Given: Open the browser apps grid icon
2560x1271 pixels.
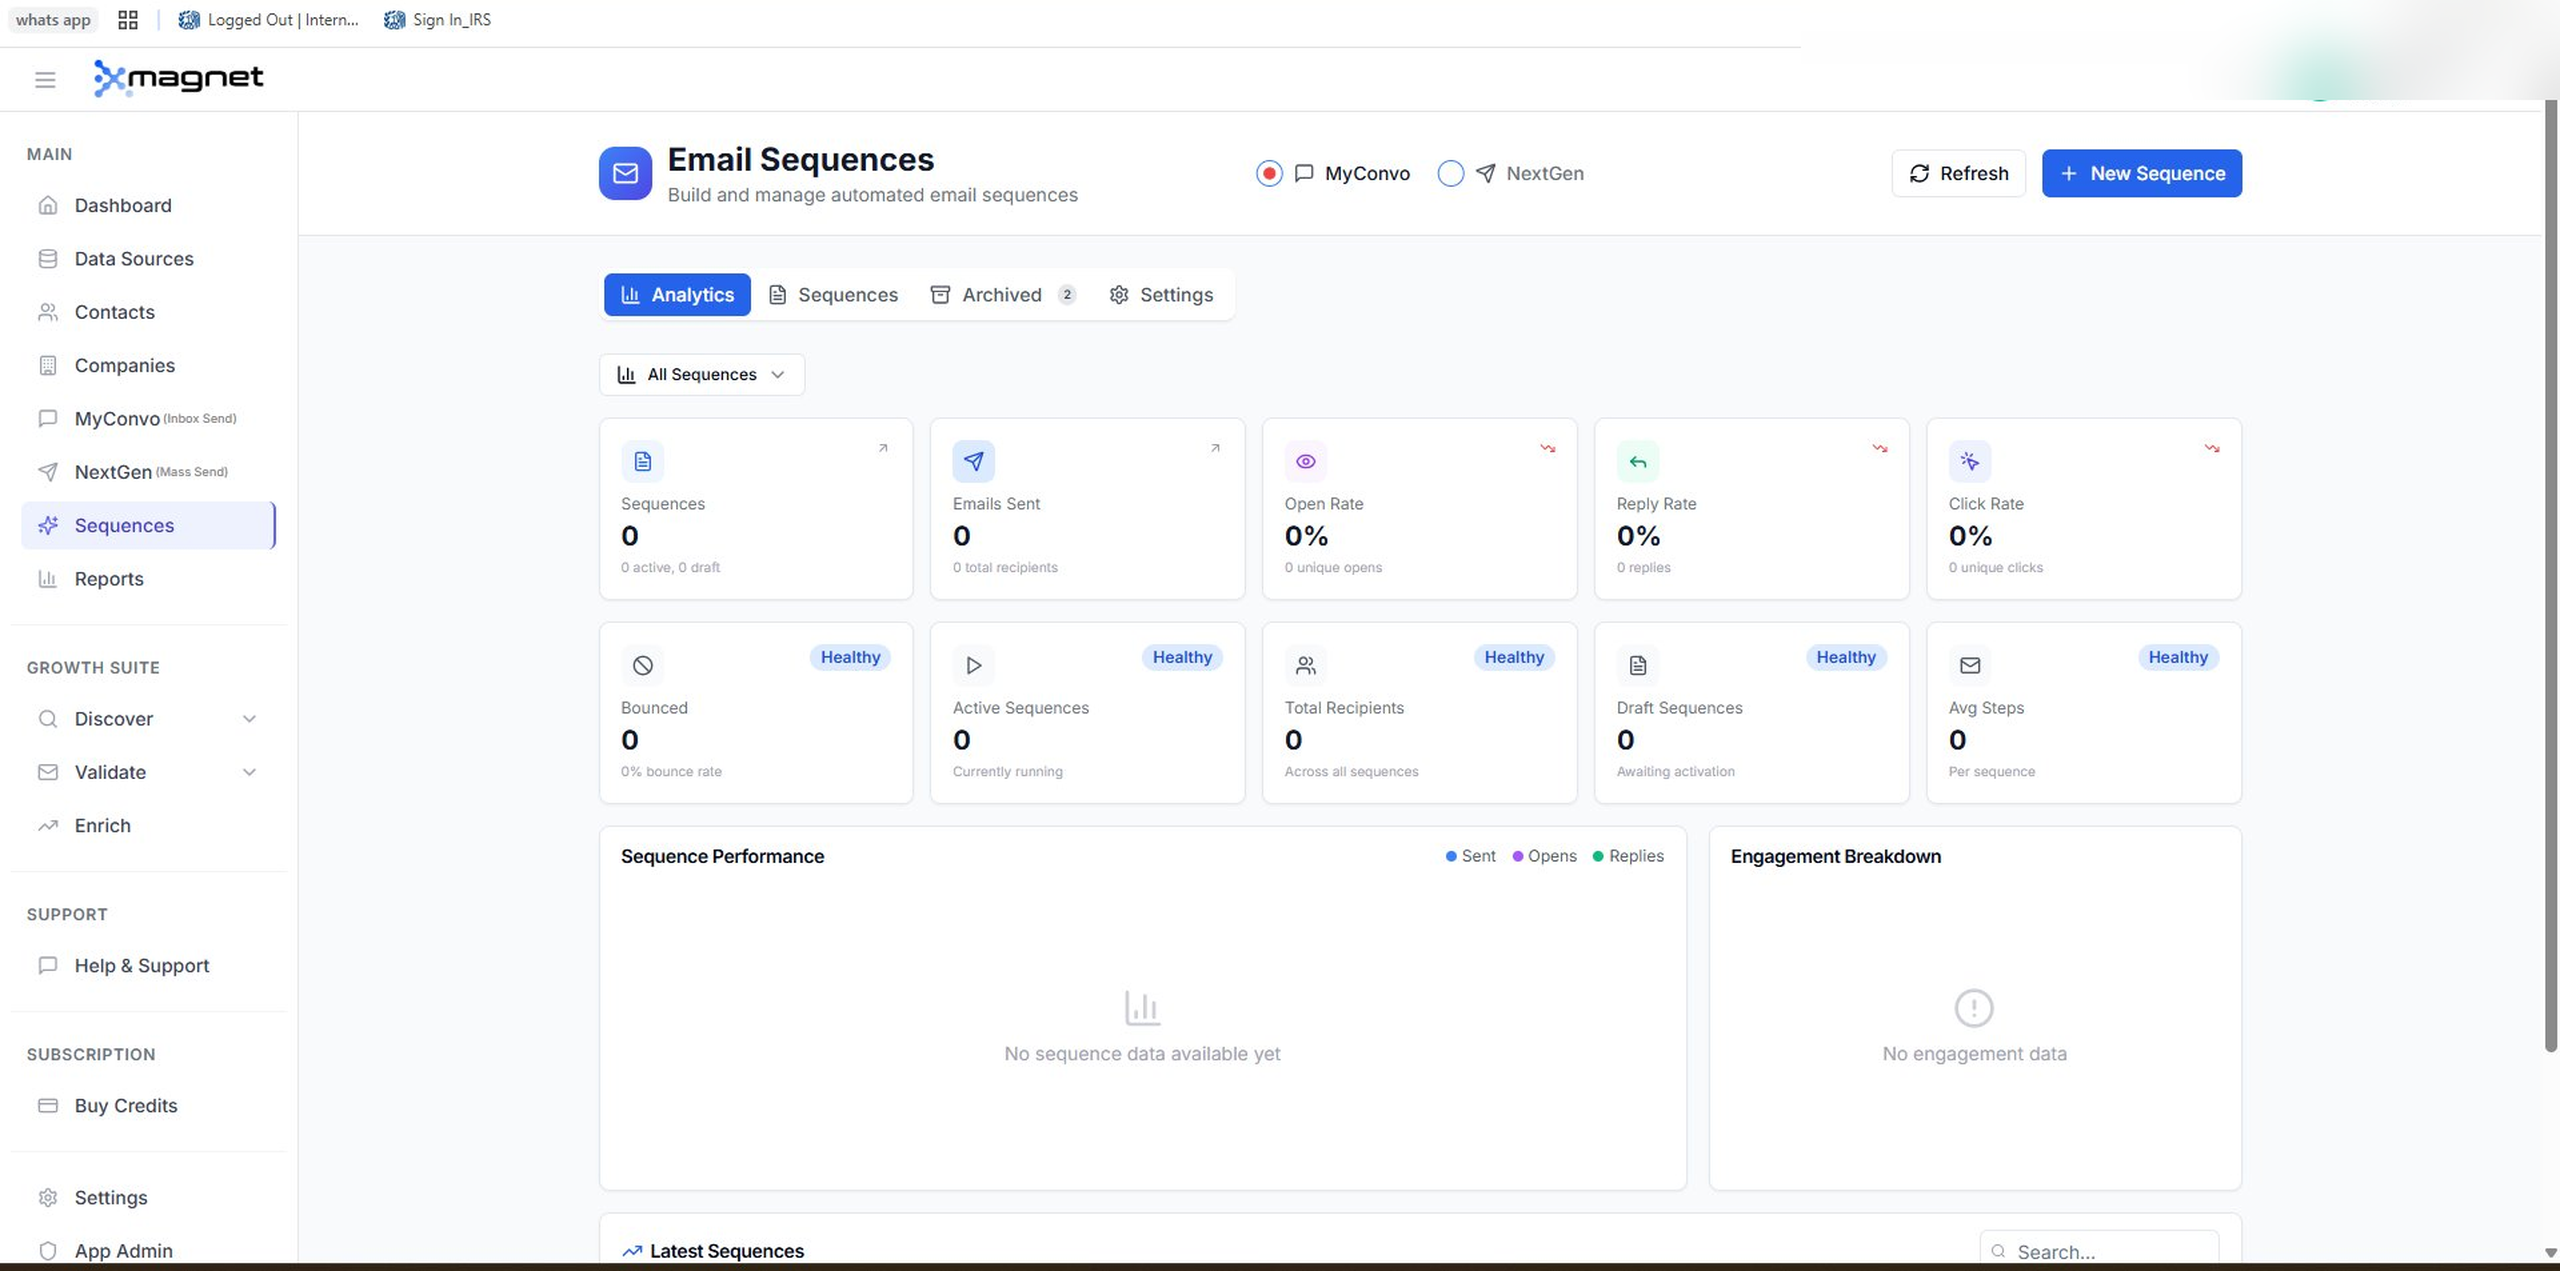Looking at the screenshot, I should click(128, 20).
